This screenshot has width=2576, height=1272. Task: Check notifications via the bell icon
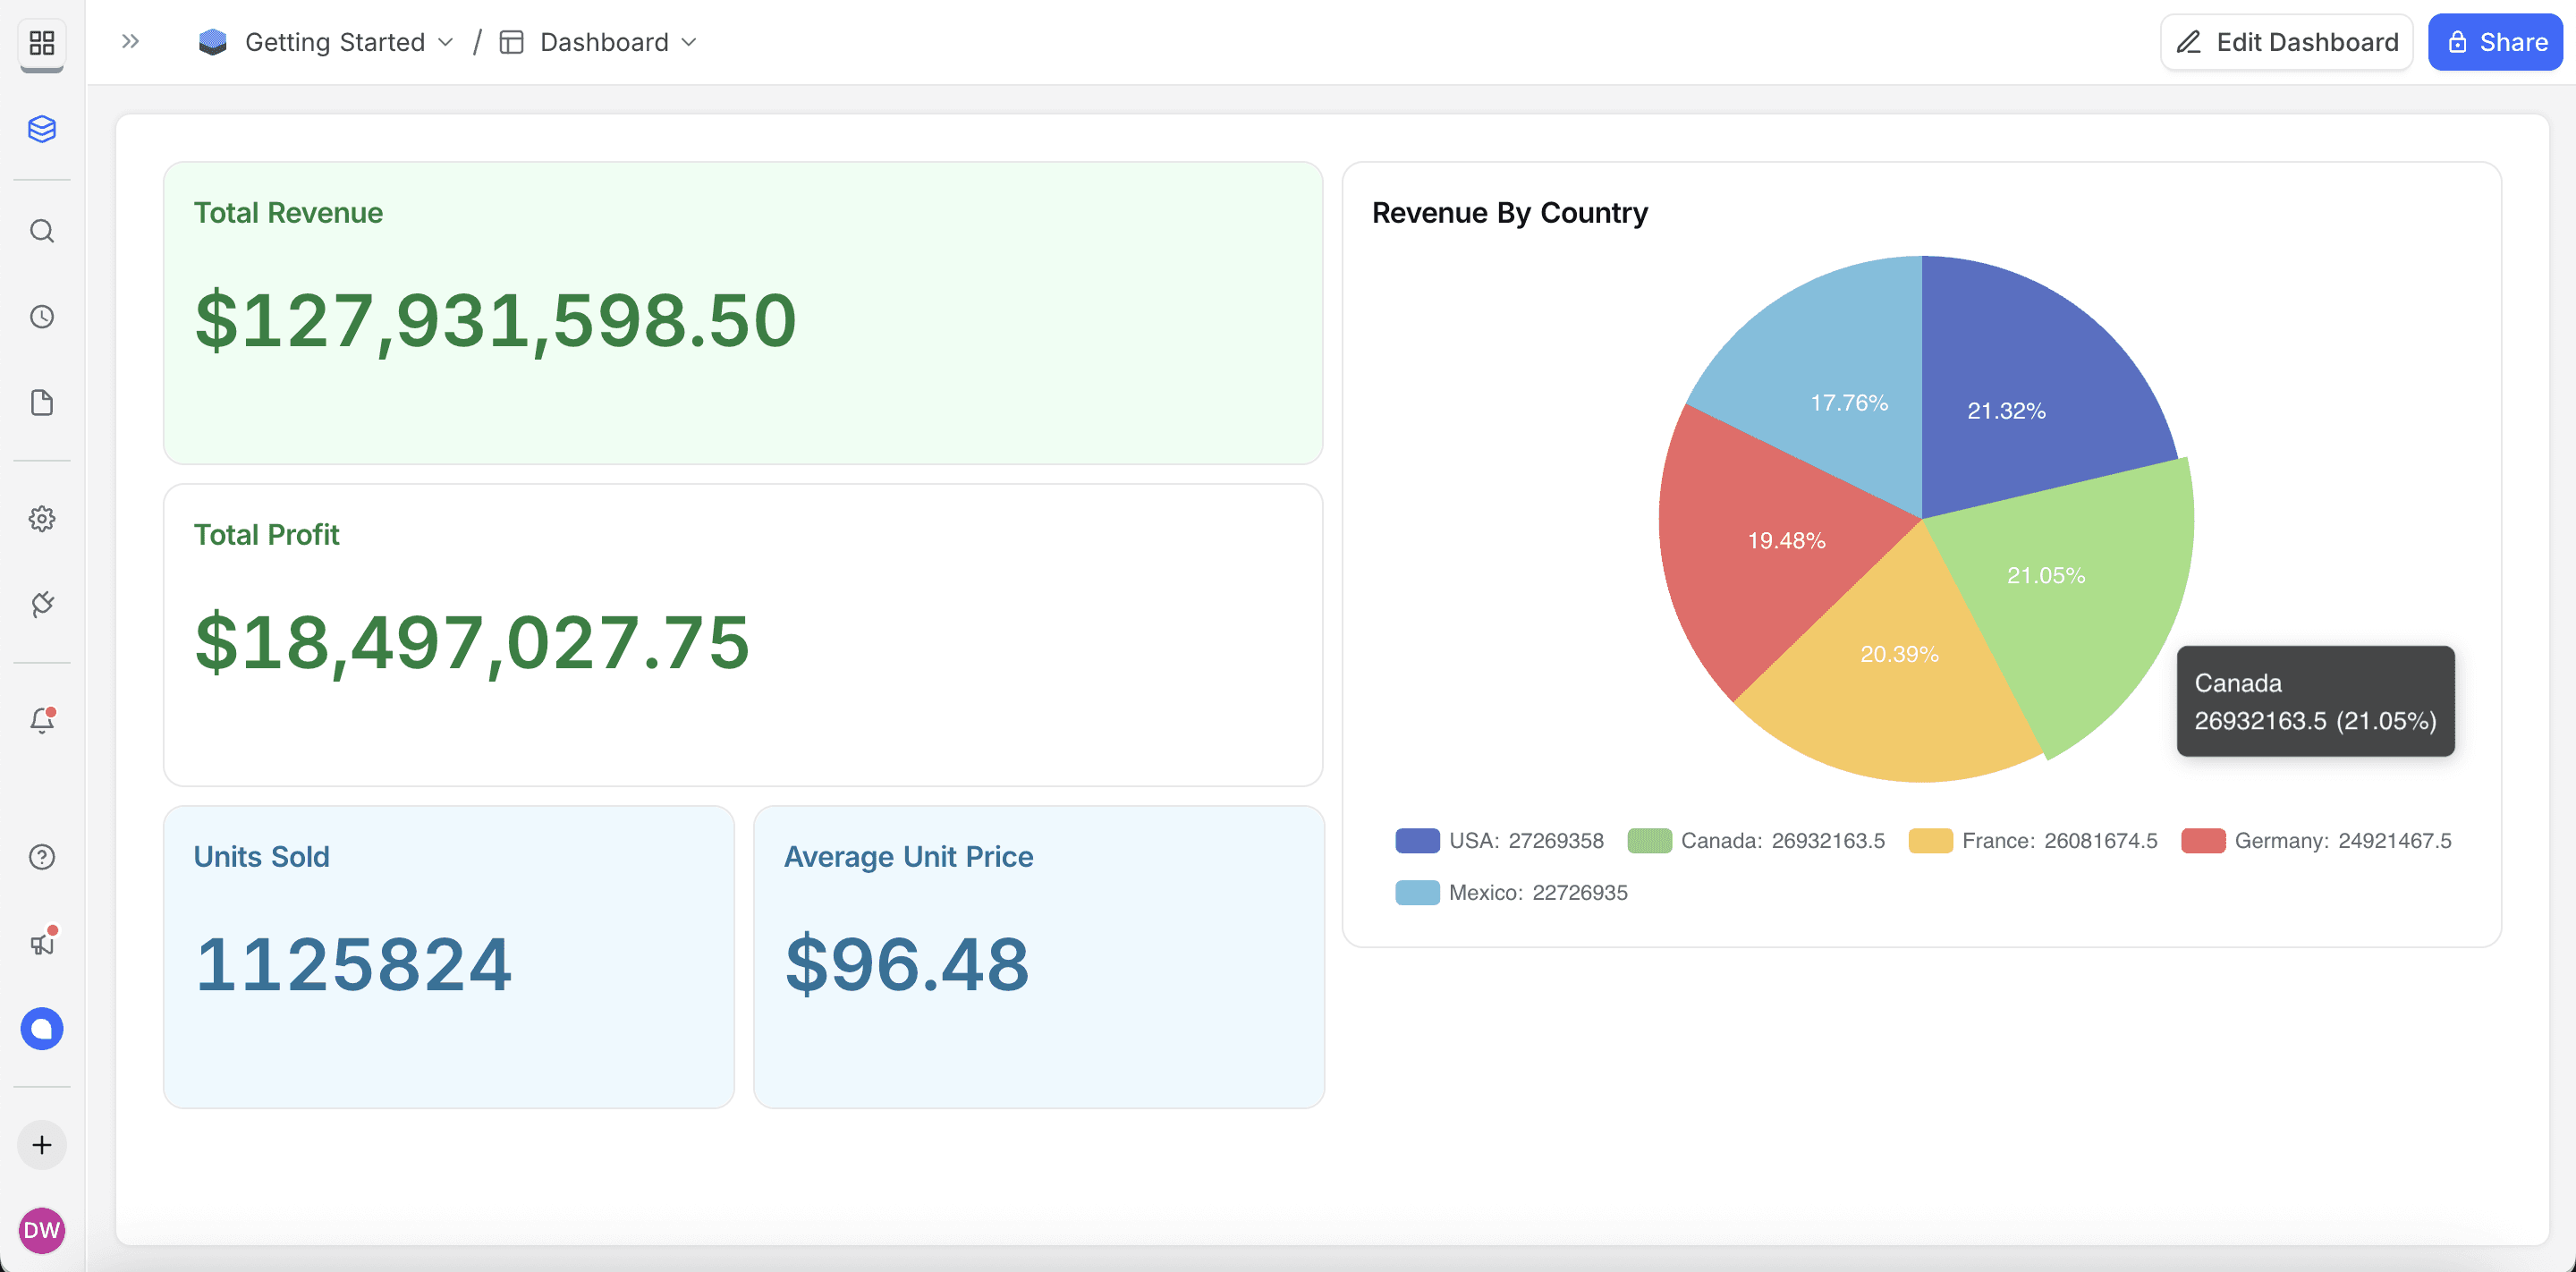(42, 721)
